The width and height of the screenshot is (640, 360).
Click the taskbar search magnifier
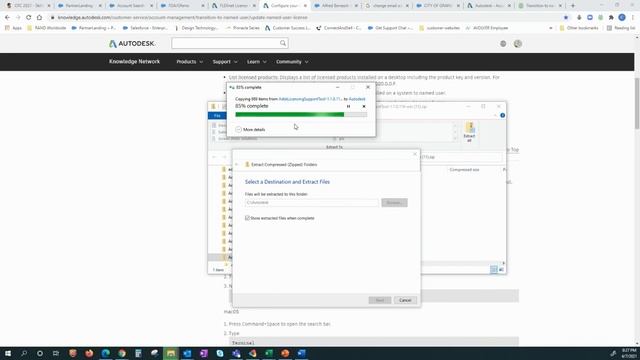(x=24, y=353)
